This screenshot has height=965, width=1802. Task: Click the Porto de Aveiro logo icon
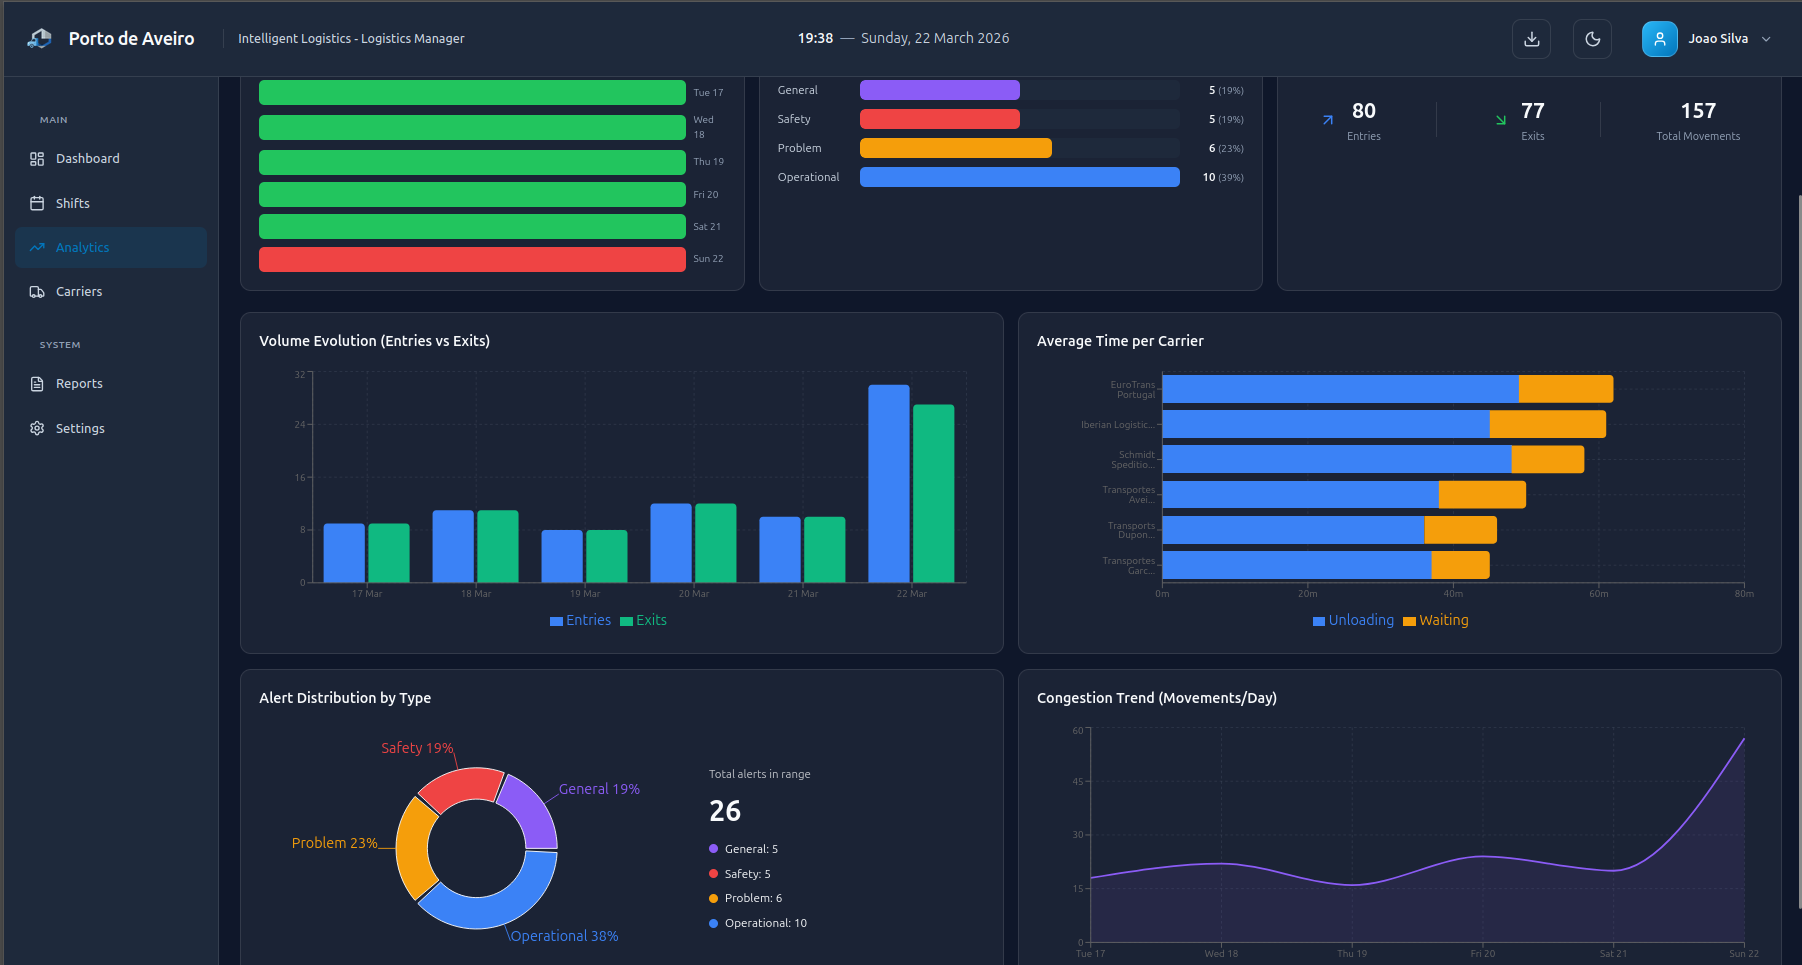(x=38, y=37)
